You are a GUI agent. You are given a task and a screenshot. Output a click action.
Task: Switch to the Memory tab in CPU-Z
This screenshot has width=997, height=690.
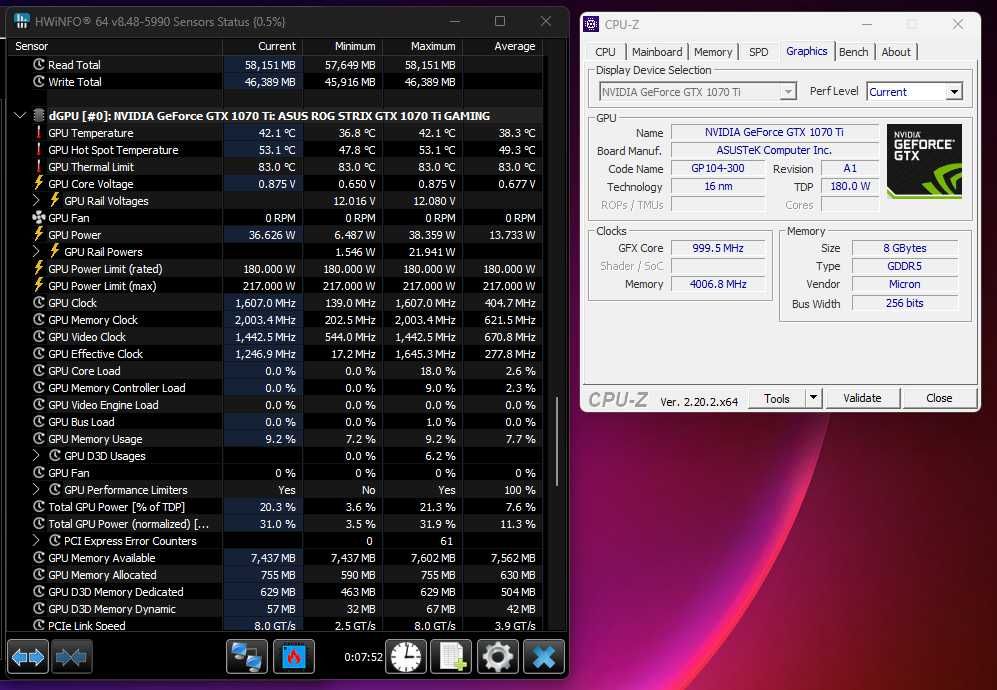point(713,52)
